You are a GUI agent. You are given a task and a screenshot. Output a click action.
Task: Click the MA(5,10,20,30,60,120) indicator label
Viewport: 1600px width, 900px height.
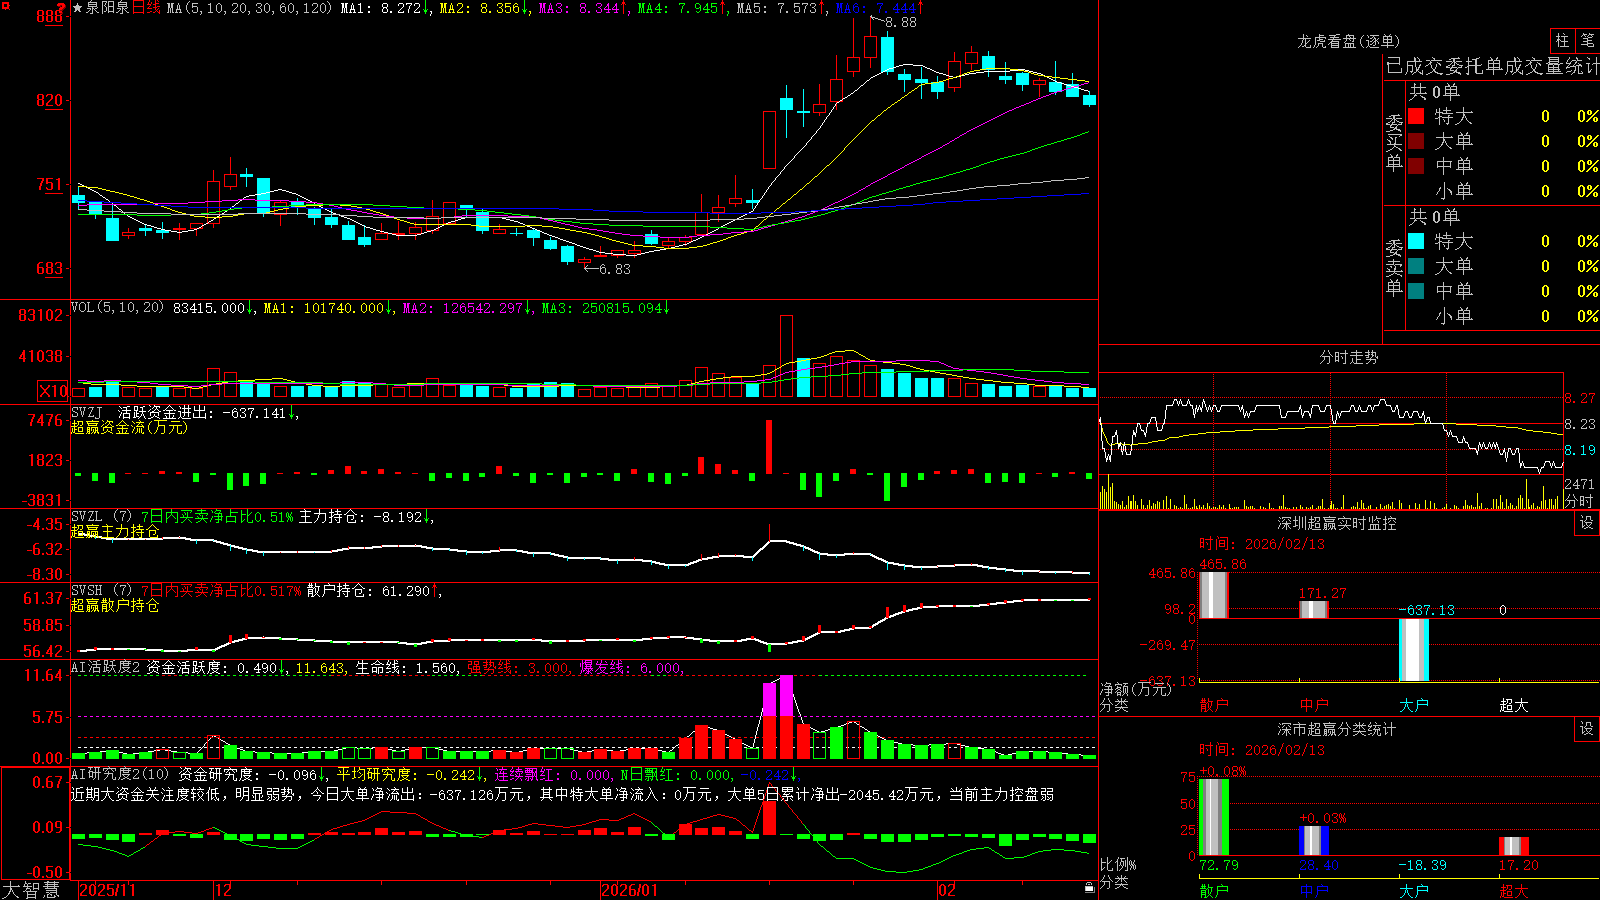pyautogui.click(x=250, y=8)
